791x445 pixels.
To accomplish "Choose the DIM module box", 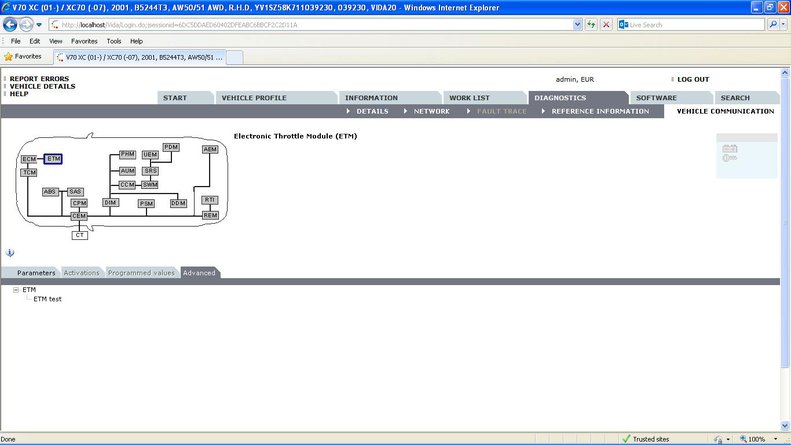I will [111, 203].
